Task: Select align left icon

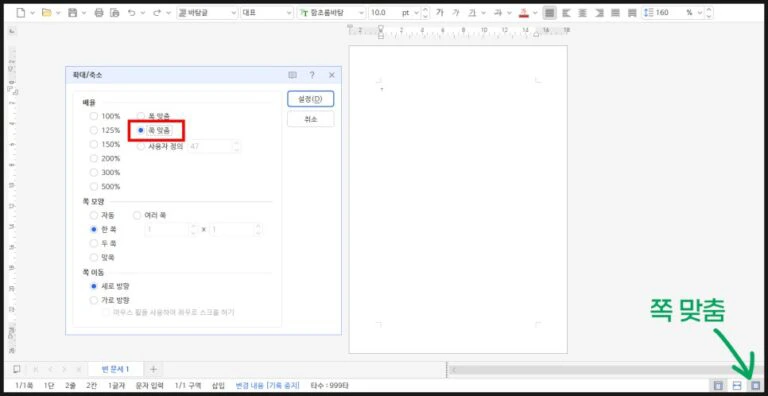Action: (x=566, y=13)
